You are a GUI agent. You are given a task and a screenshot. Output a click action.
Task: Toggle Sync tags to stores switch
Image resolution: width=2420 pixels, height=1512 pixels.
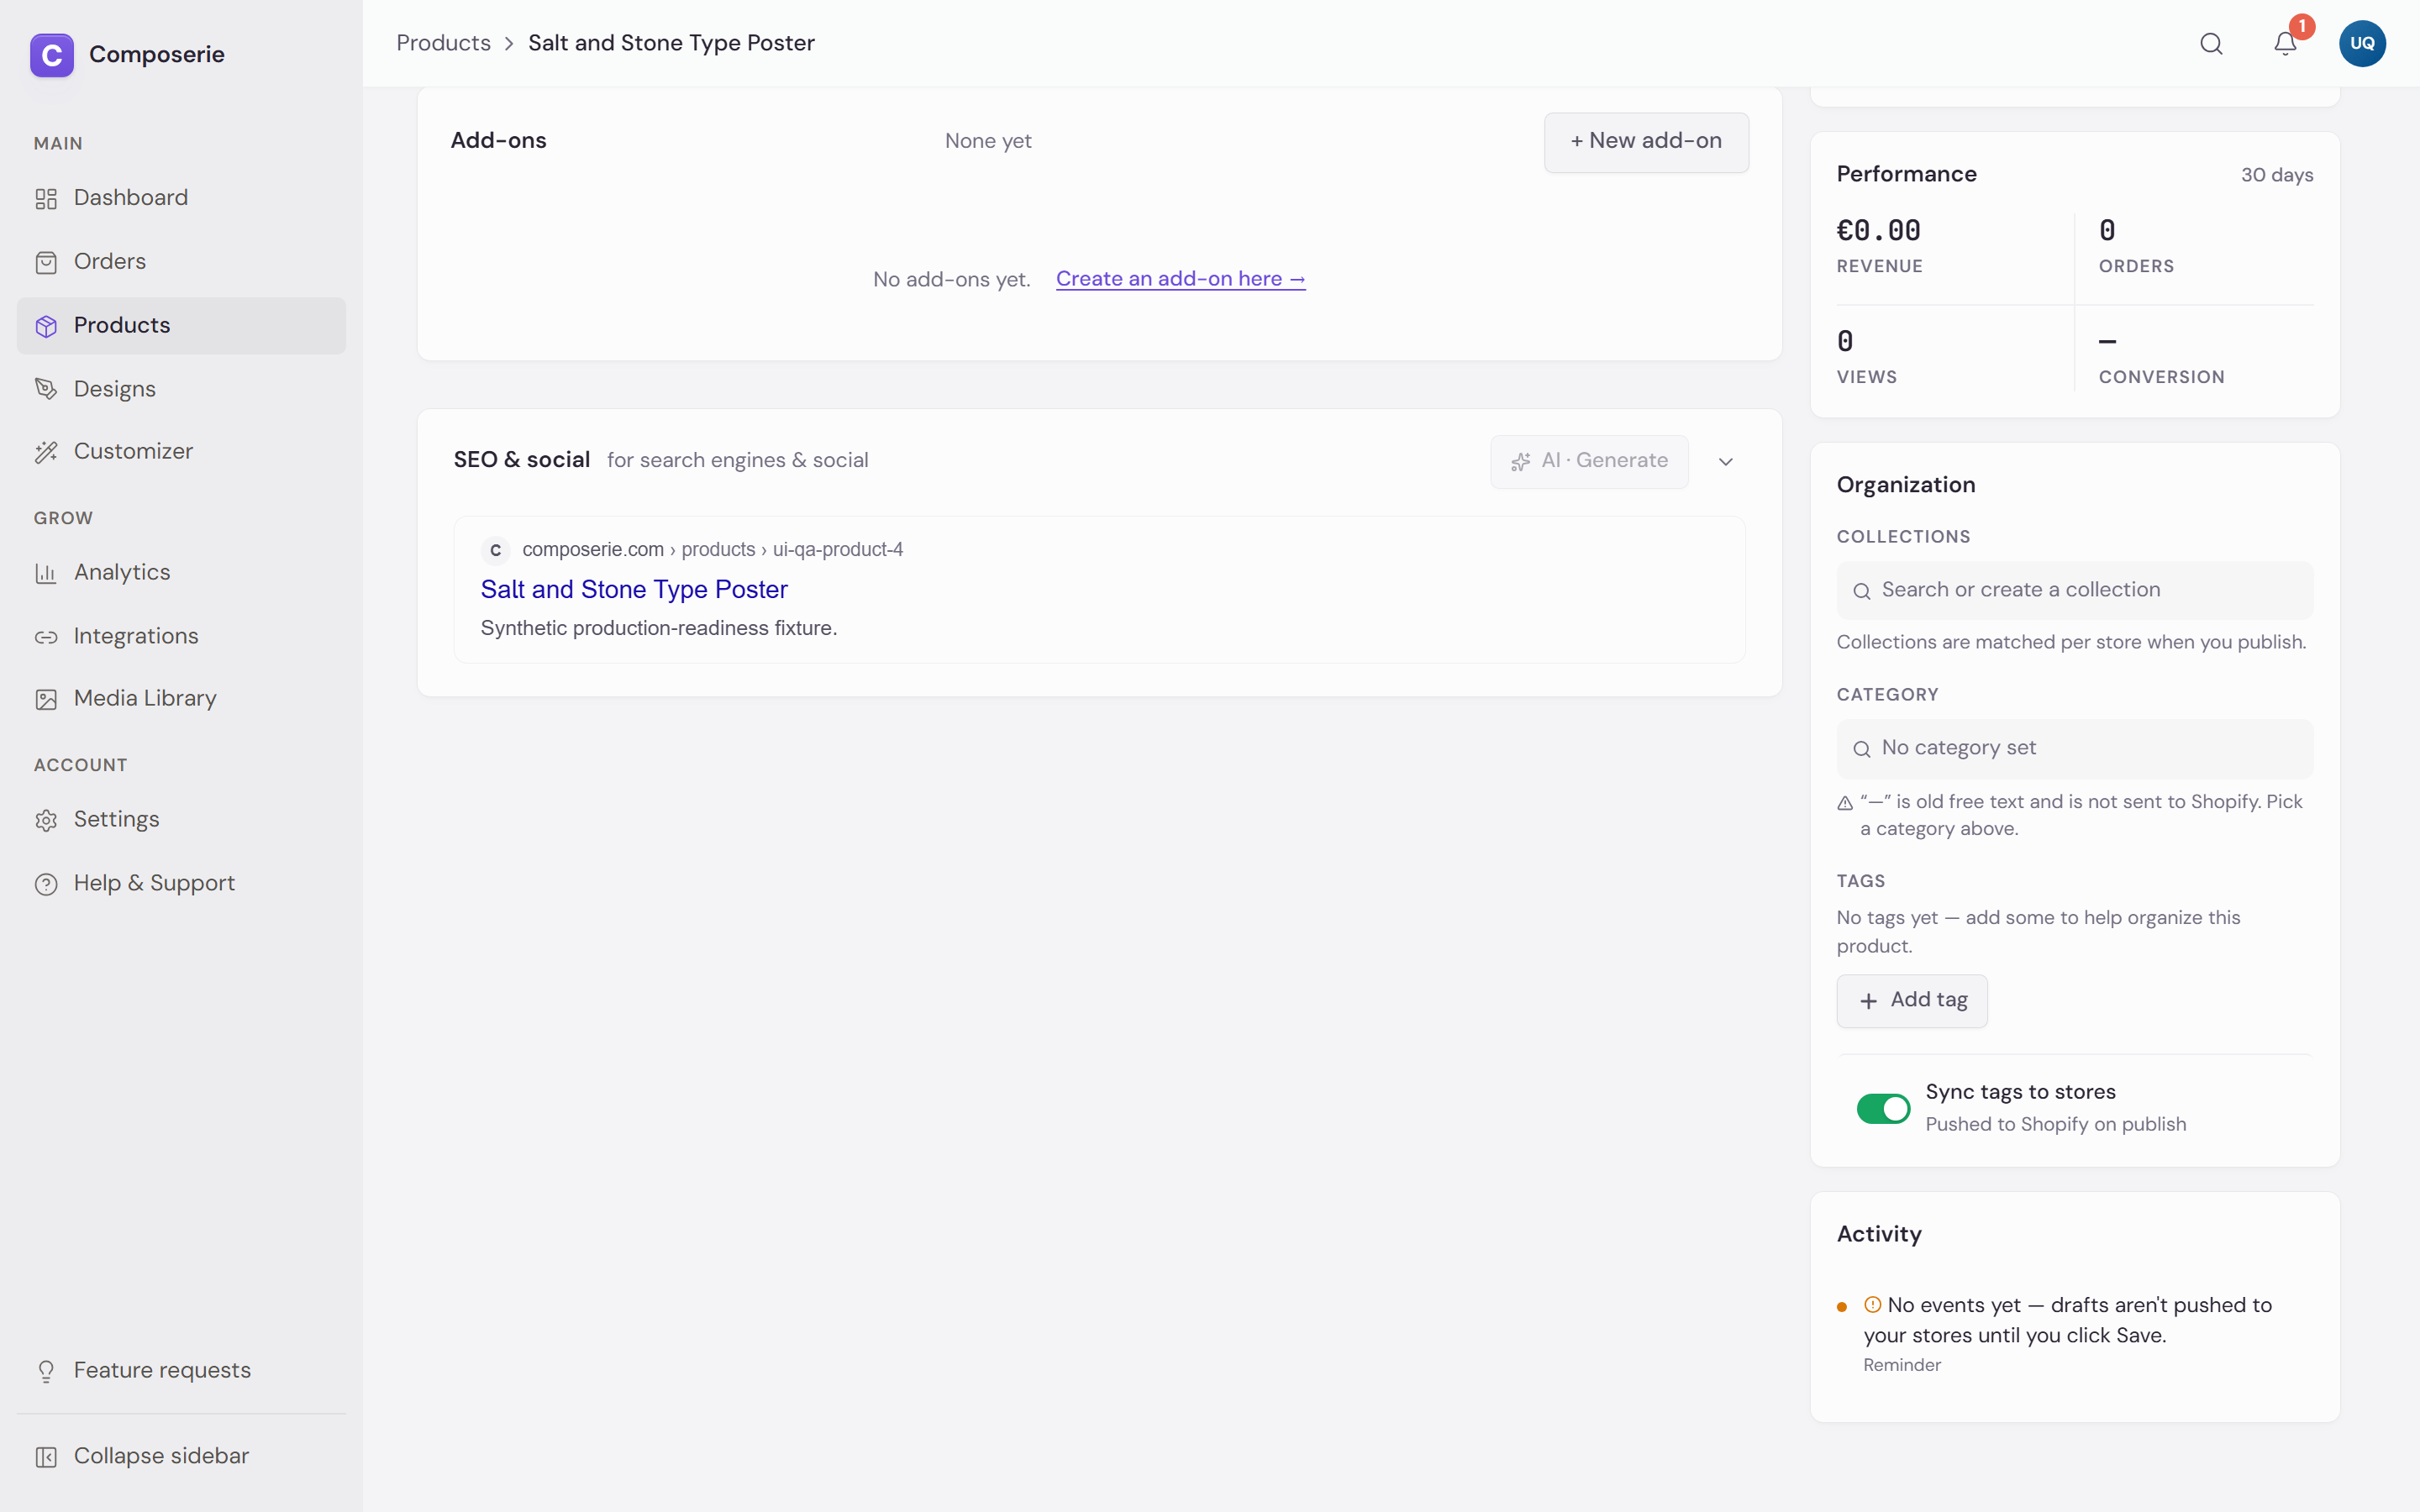pyautogui.click(x=1883, y=1108)
